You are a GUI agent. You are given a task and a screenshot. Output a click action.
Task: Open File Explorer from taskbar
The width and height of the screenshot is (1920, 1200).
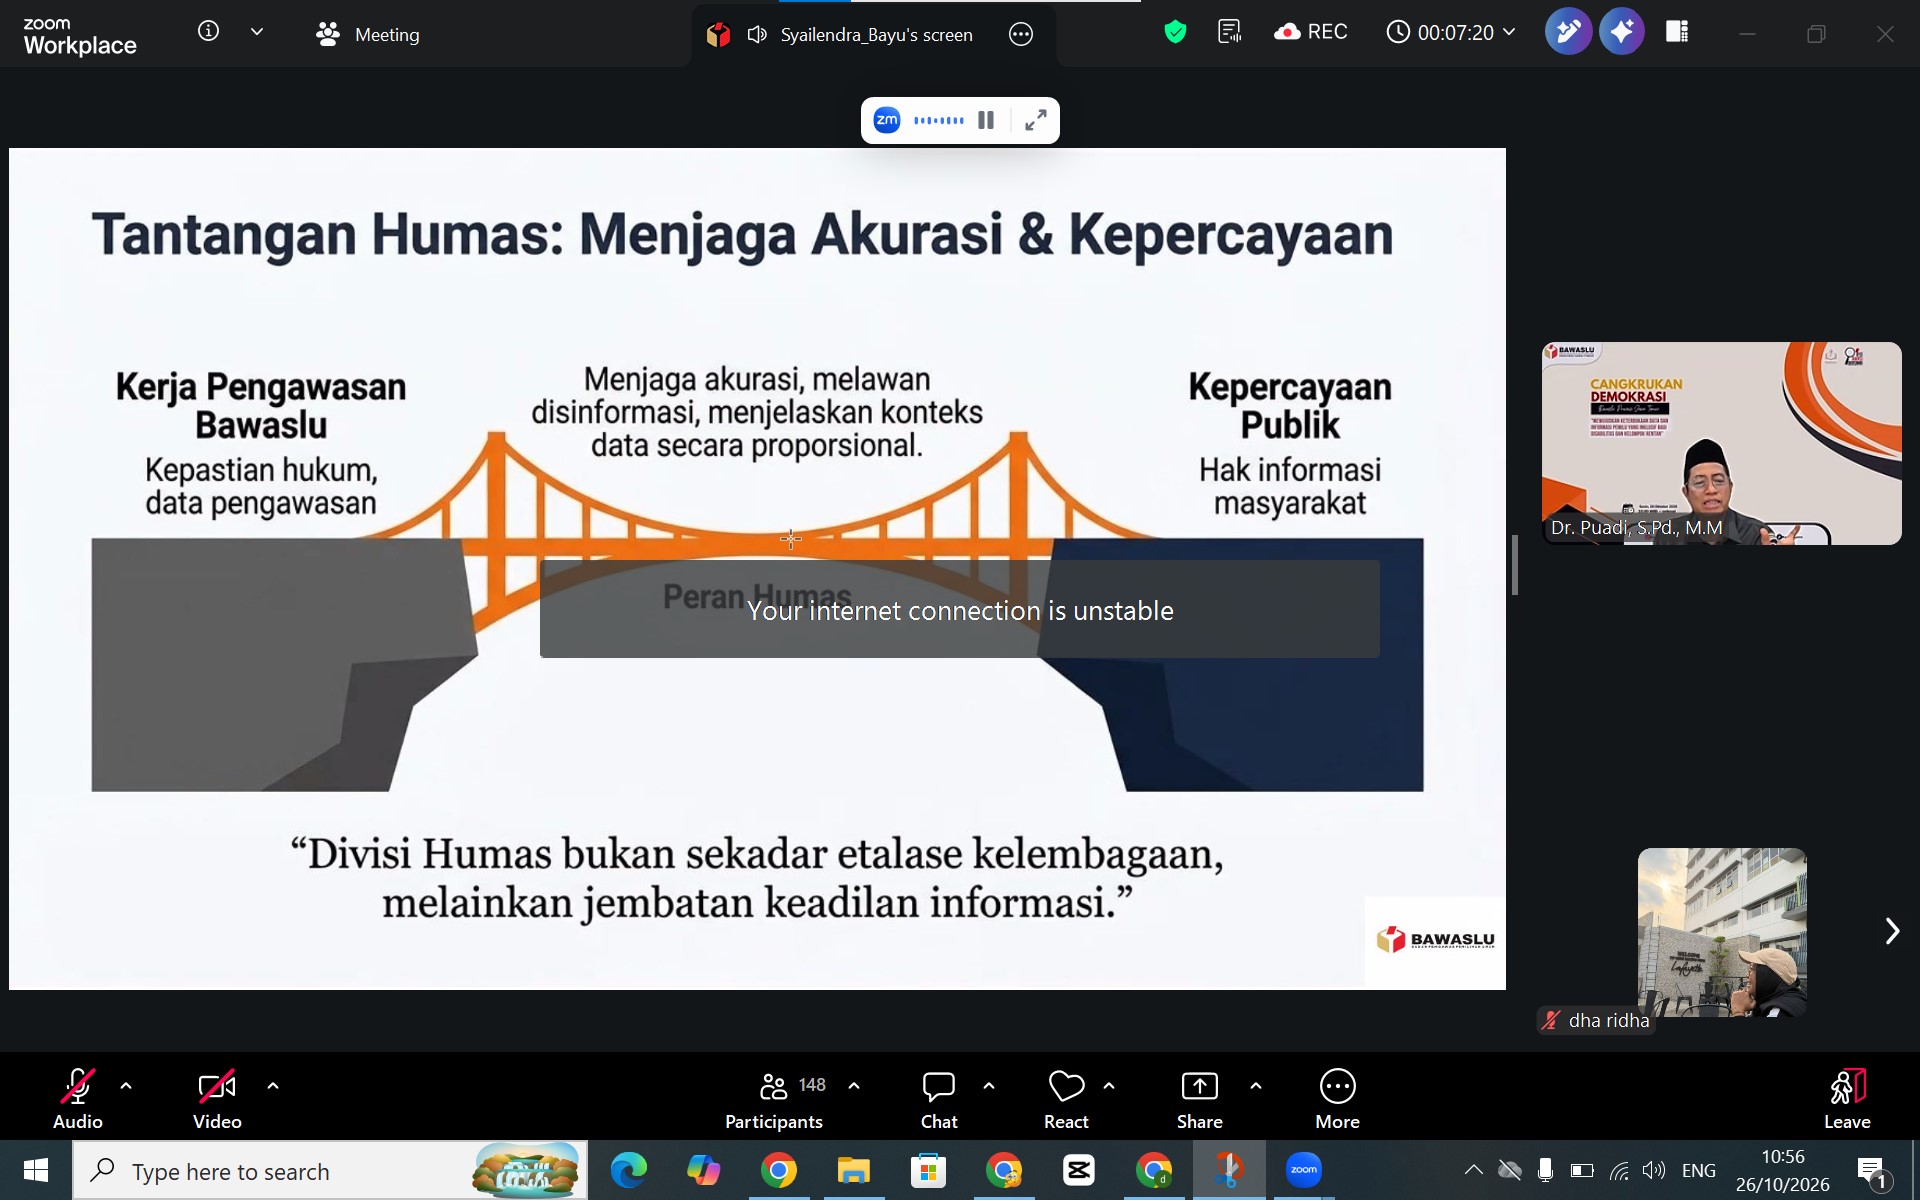click(854, 1170)
